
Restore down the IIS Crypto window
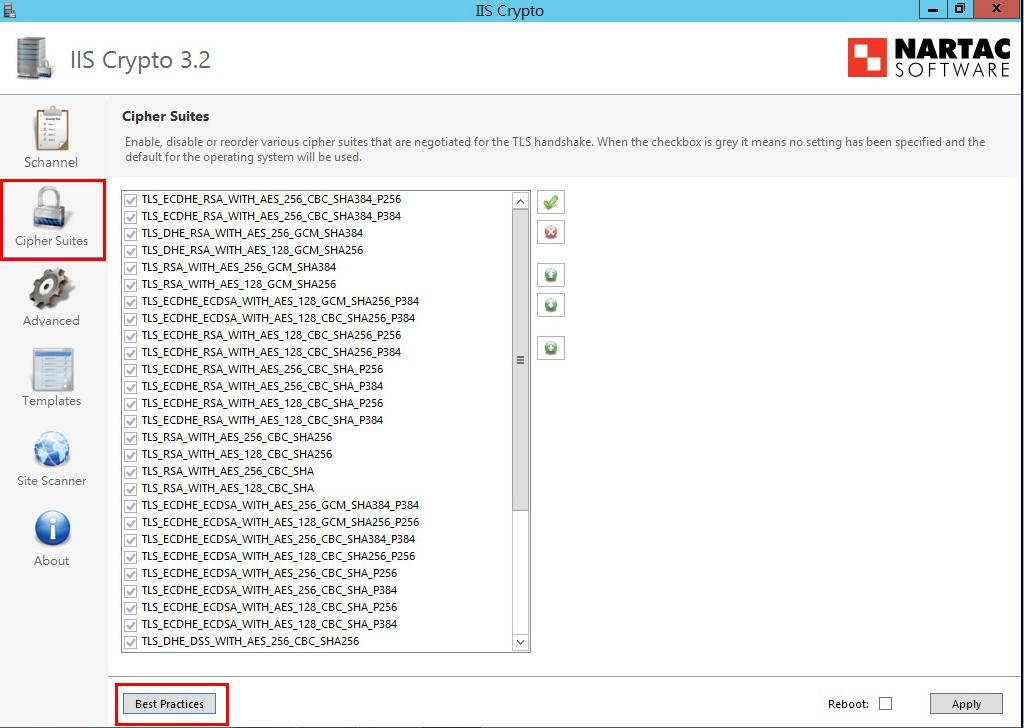[x=959, y=9]
